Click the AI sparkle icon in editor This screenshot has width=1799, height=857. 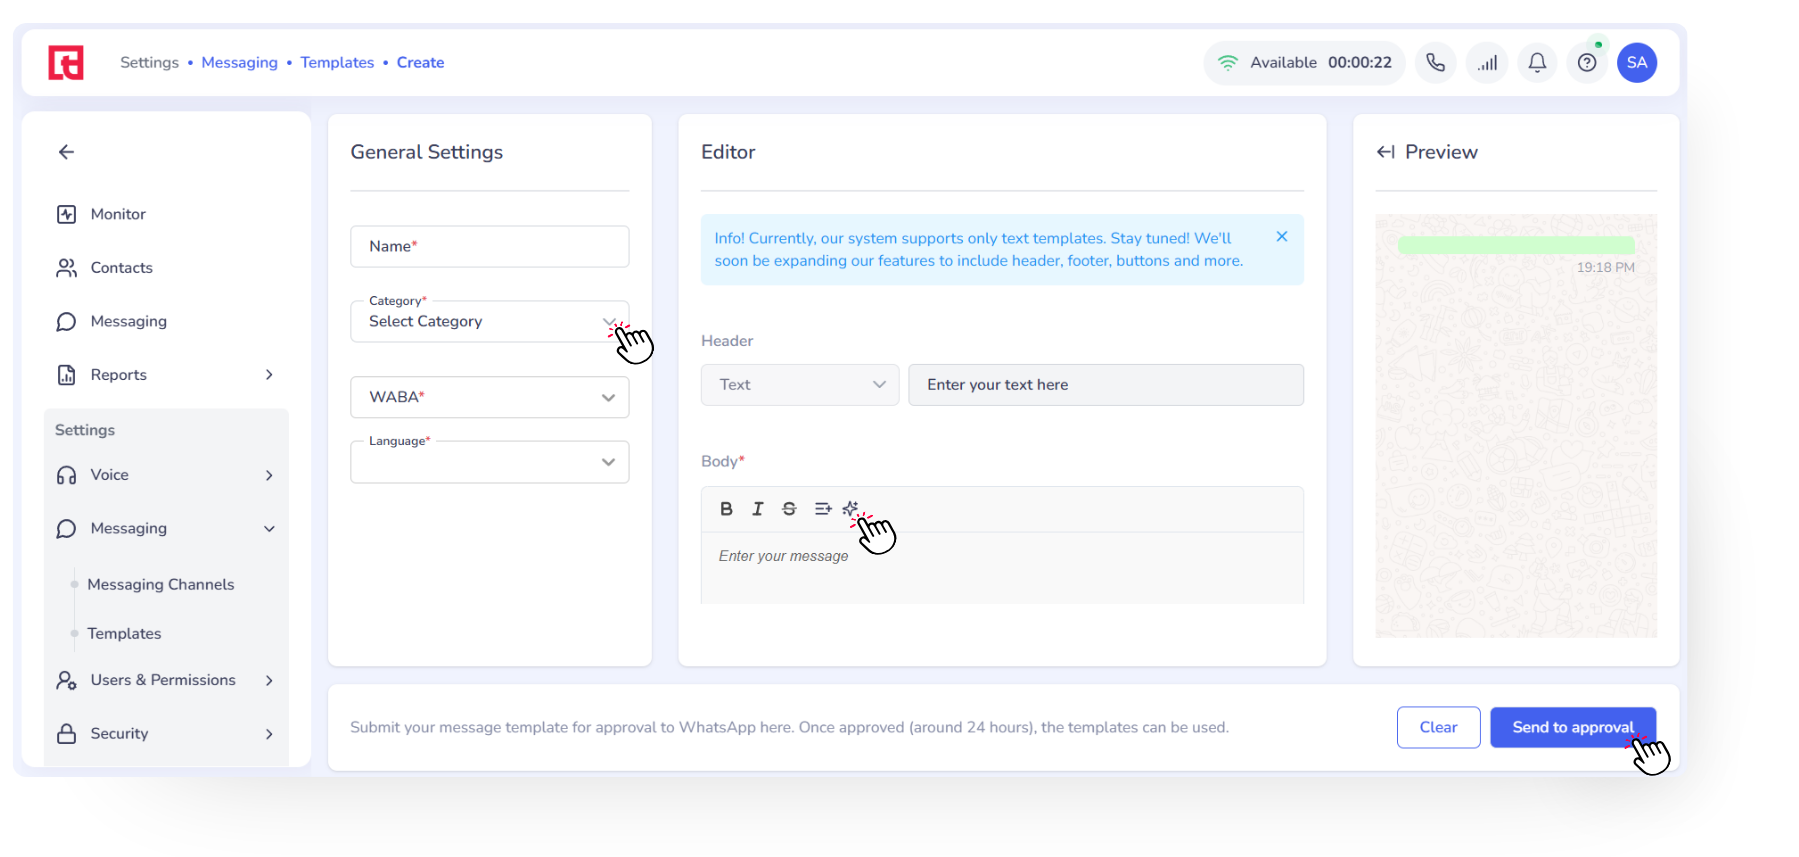click(851, 509)
